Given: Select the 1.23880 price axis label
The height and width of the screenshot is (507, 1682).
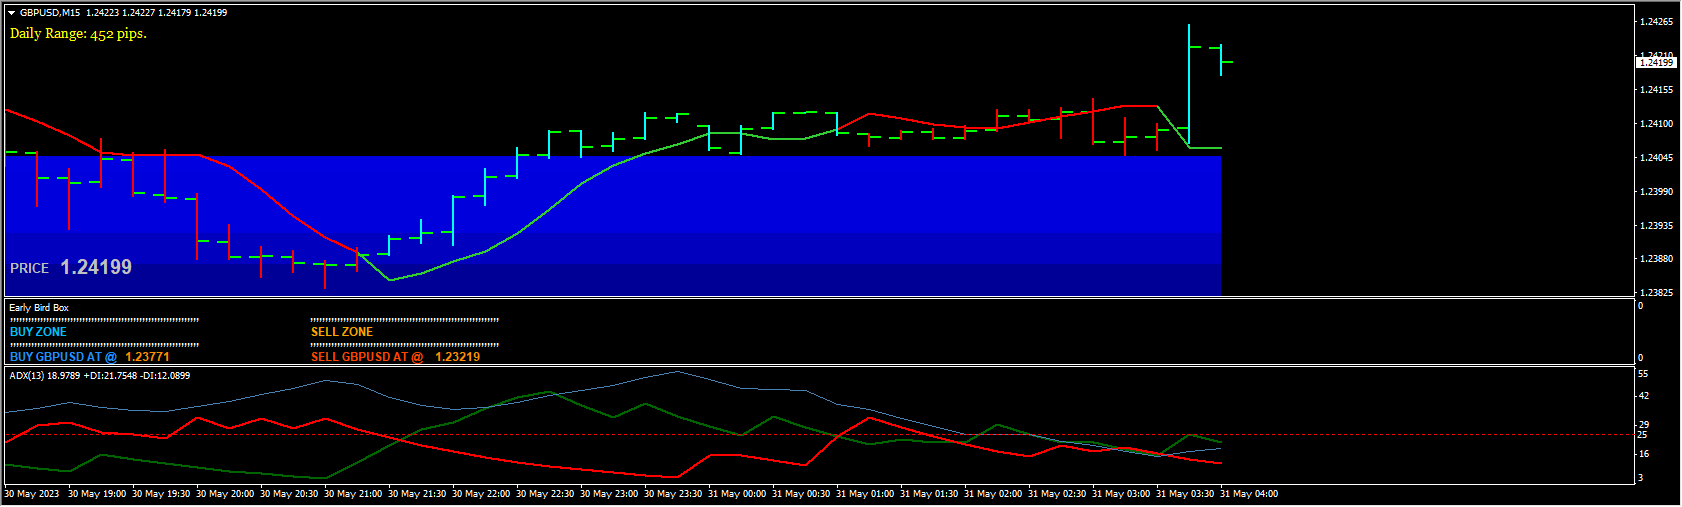Looking at the screenshot, I should tap(1656, 259).
